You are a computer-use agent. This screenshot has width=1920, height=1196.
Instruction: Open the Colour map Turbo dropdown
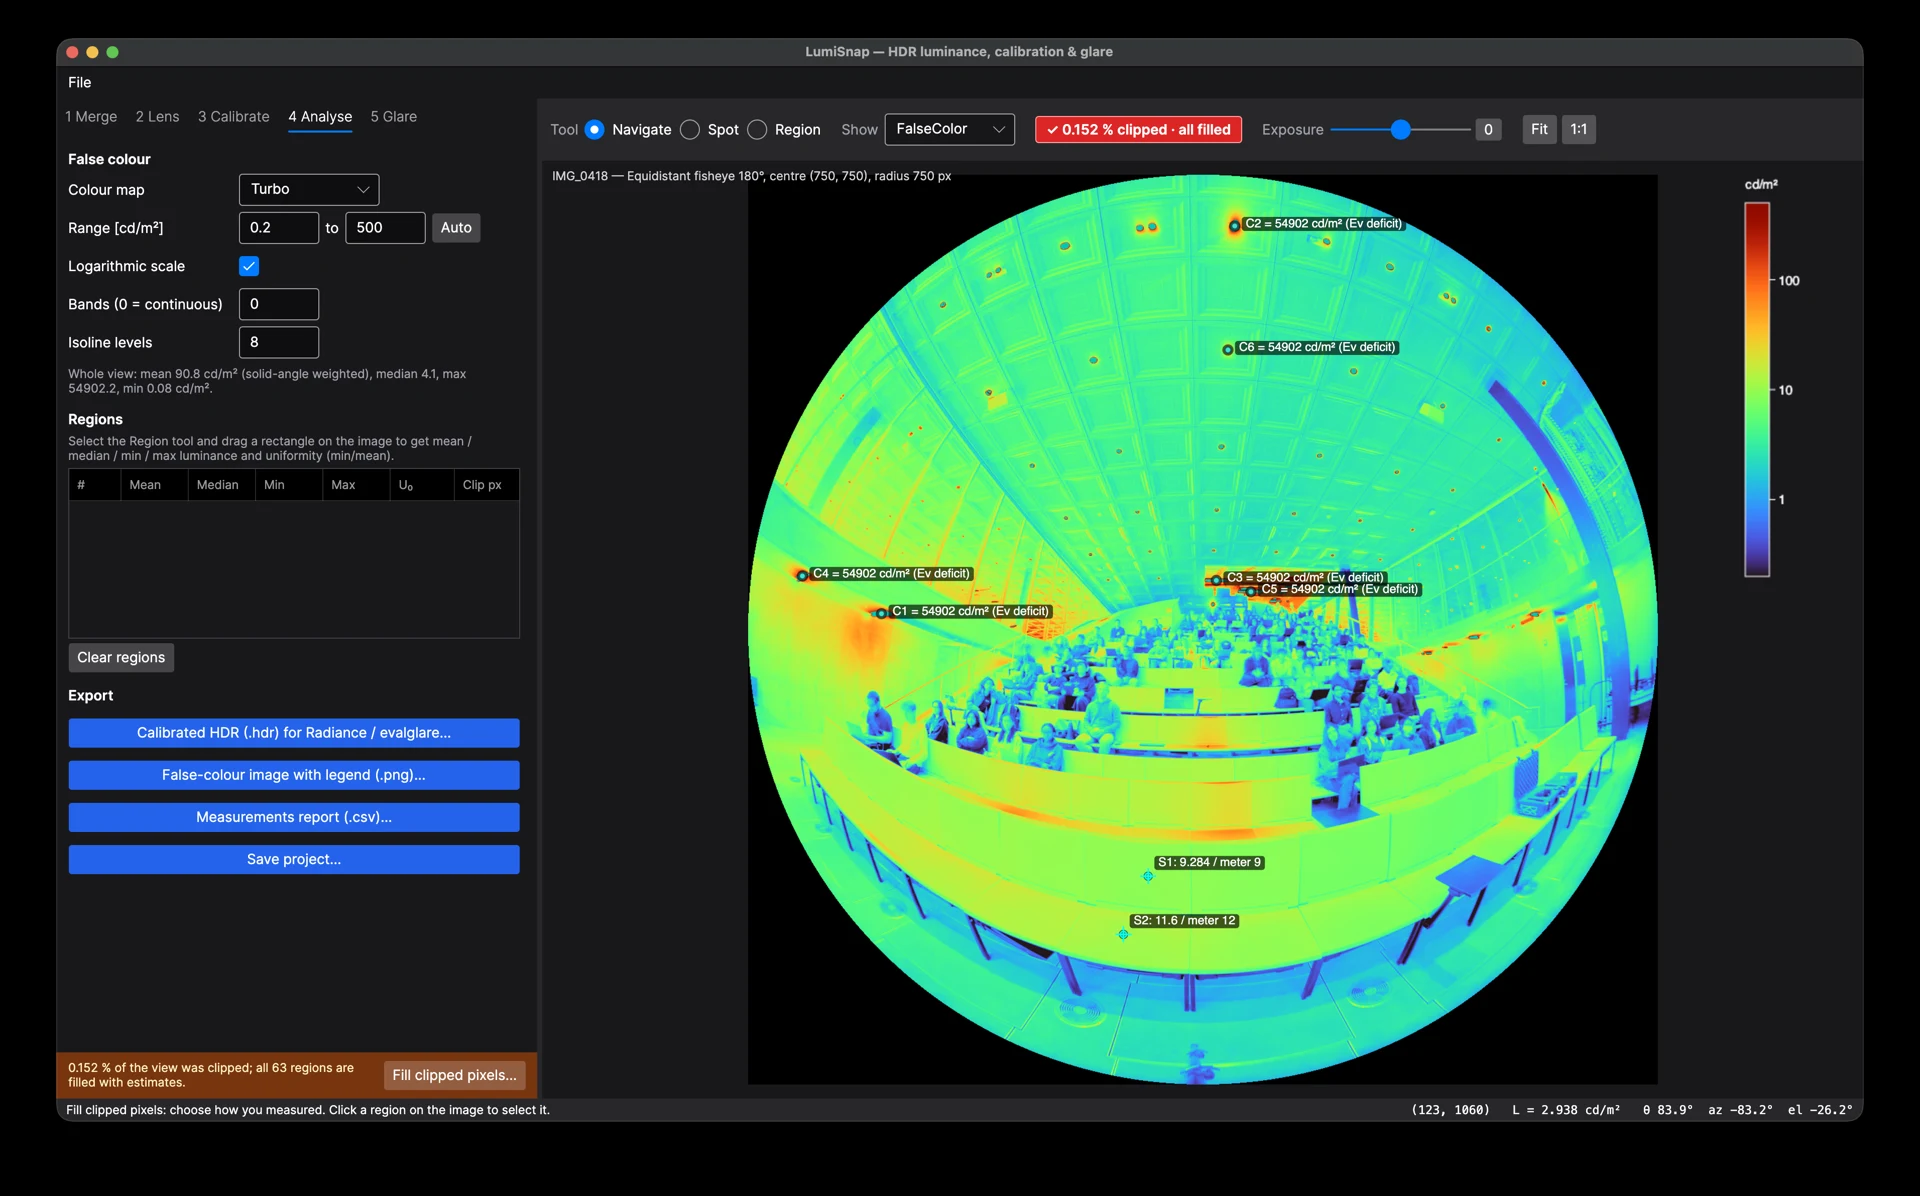309,189
